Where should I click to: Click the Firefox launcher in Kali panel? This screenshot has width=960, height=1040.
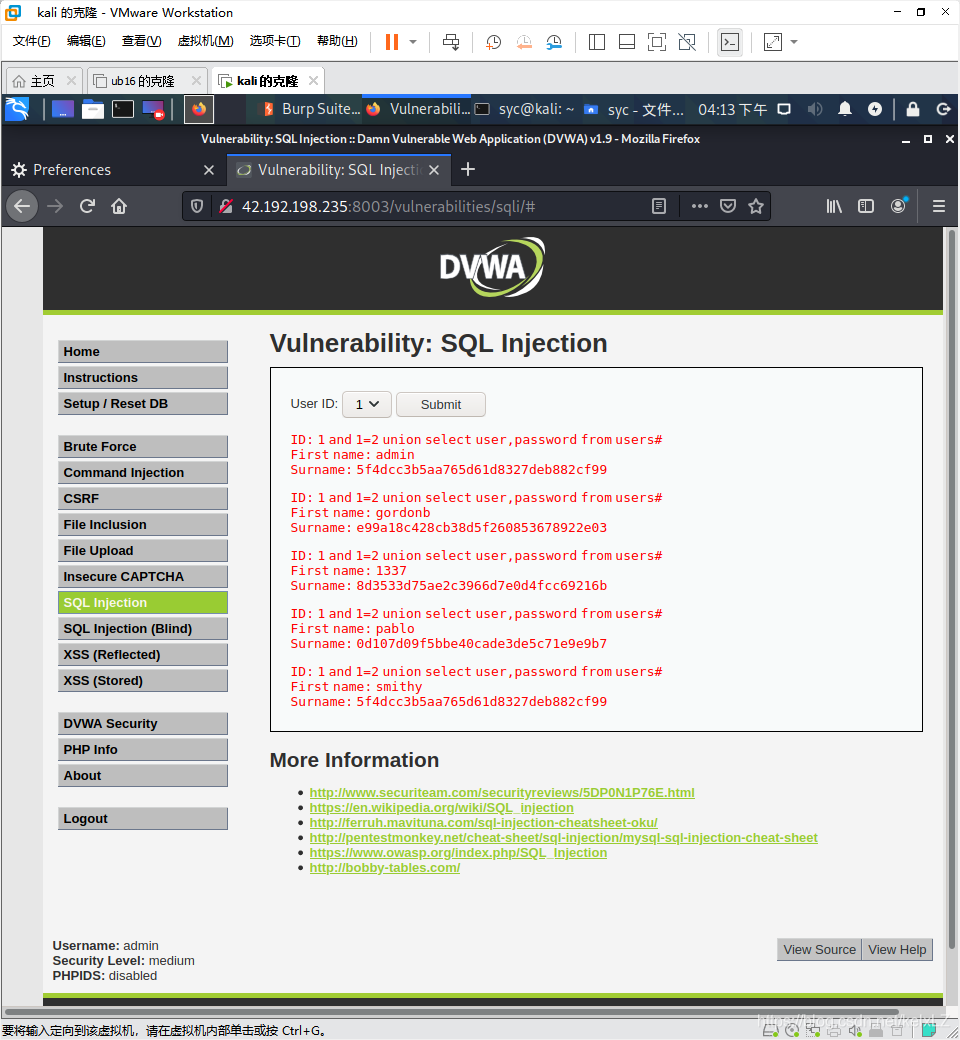tap(198, 109)
